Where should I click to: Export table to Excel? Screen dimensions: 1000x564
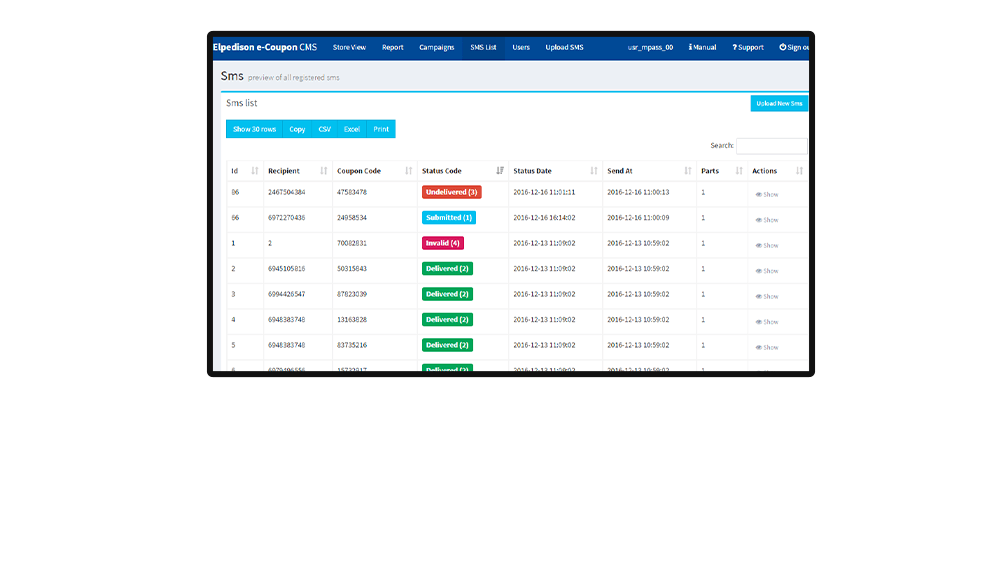click(x=351, y=129)
